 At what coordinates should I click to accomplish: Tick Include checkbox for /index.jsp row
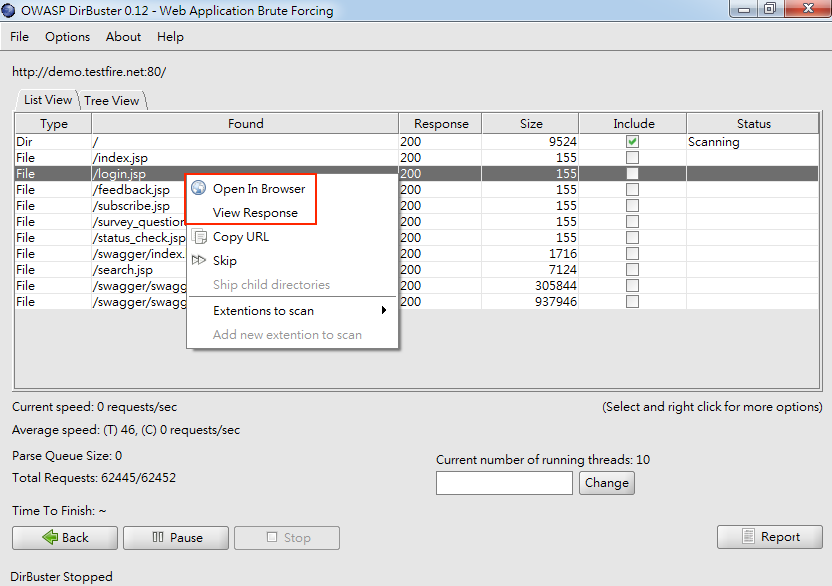pos(632,158)
